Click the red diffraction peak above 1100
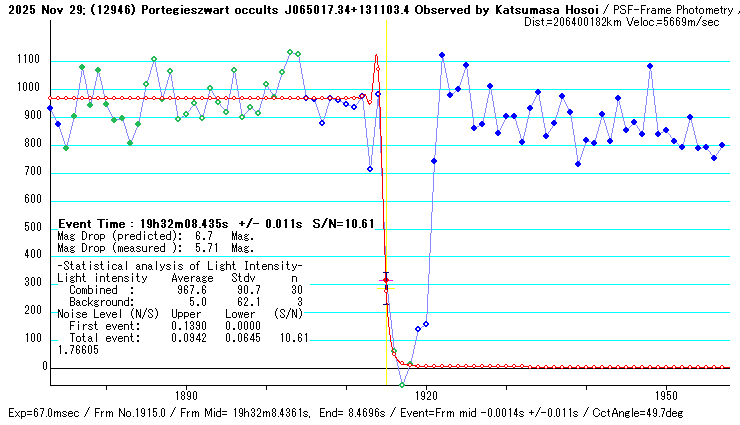Image resolution: width=740 pixels, height=425 pixels. coord(376,57)
